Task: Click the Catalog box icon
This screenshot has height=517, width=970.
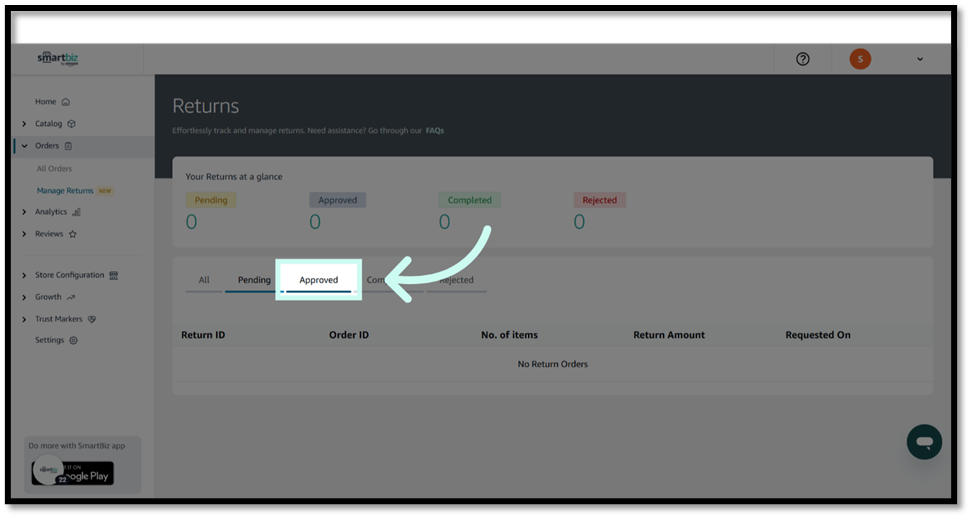Action: click(71, 124)
